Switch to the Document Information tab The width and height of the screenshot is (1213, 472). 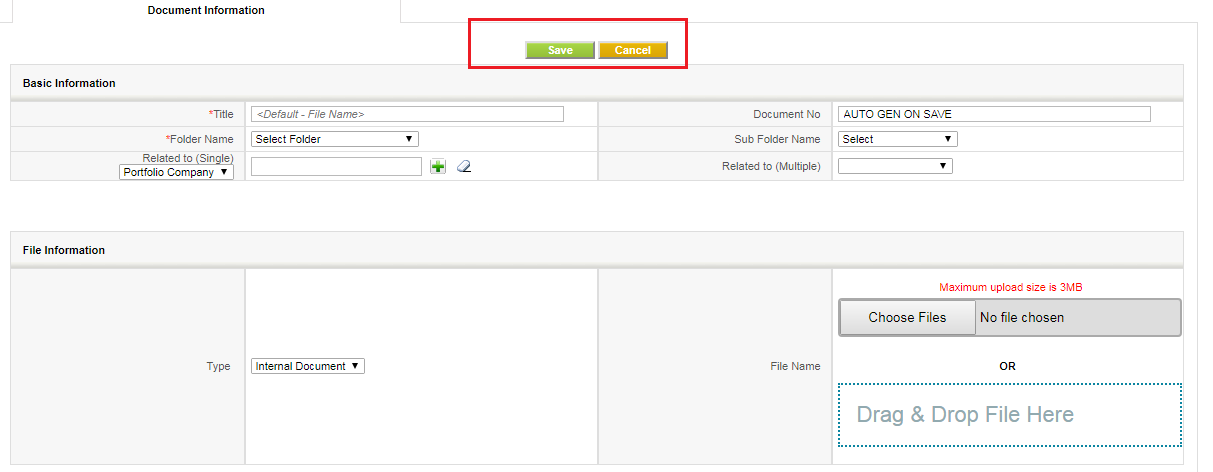[x=206, y=10]
